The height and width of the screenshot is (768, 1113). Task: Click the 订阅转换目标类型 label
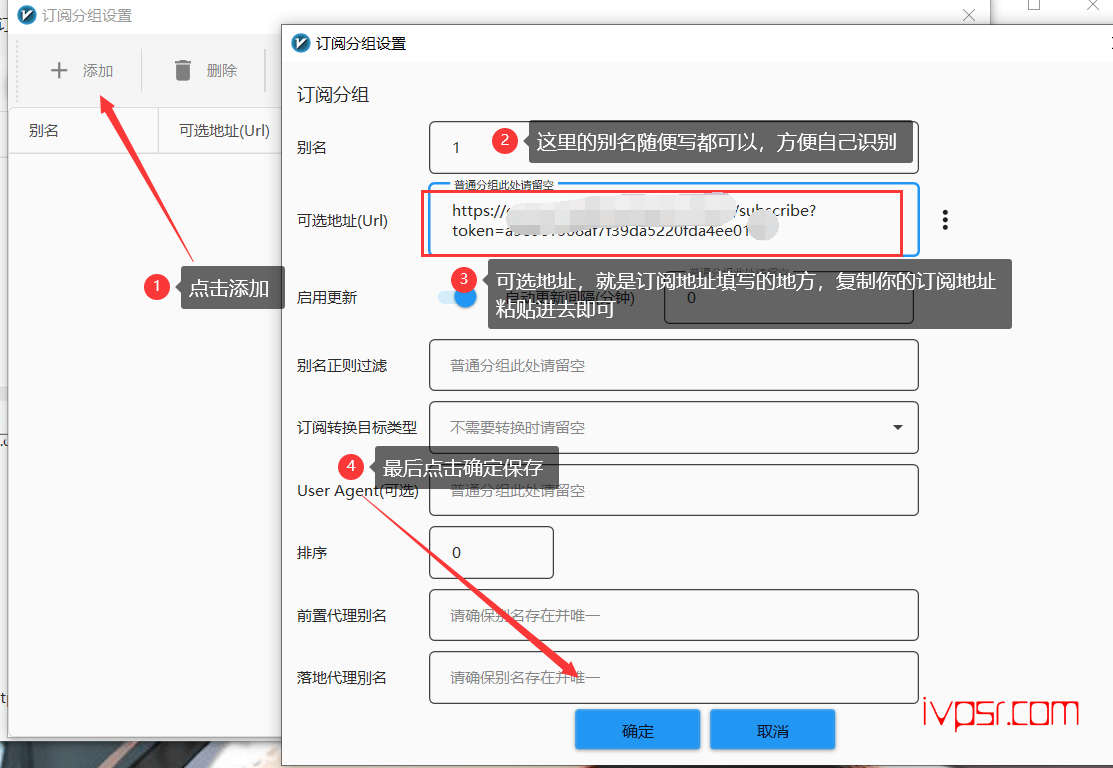point(356,427)
